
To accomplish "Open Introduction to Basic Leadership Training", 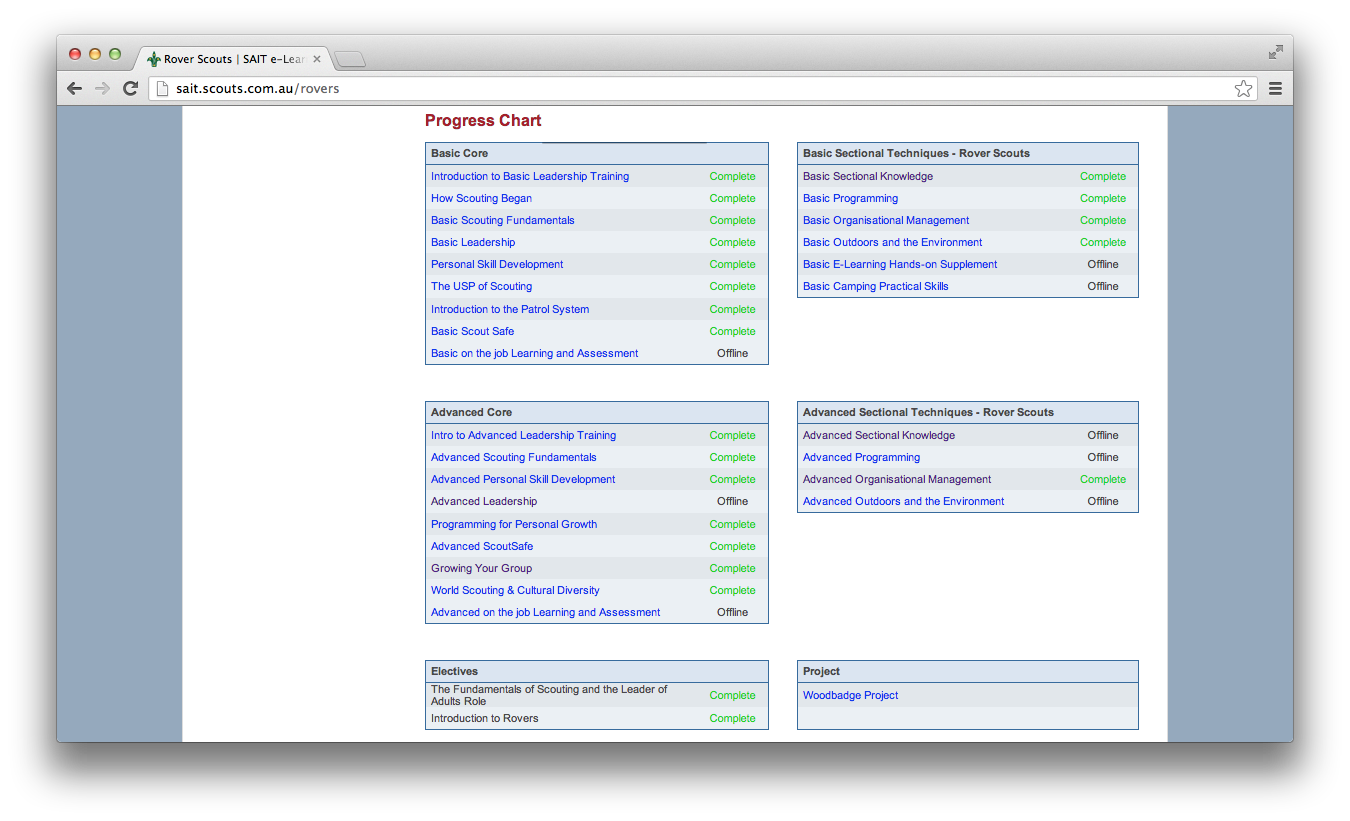I will point(530,176).
